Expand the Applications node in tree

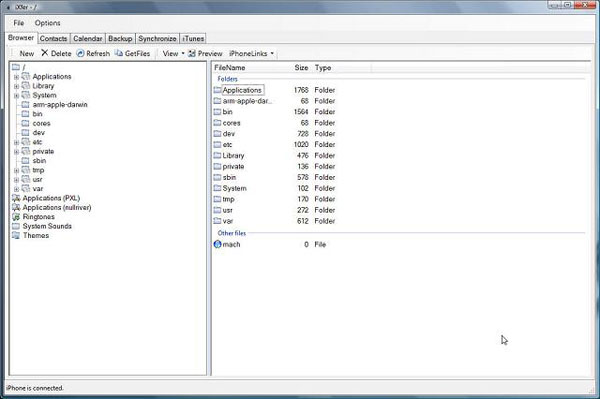pyautogui.click(x=16, y=77)
